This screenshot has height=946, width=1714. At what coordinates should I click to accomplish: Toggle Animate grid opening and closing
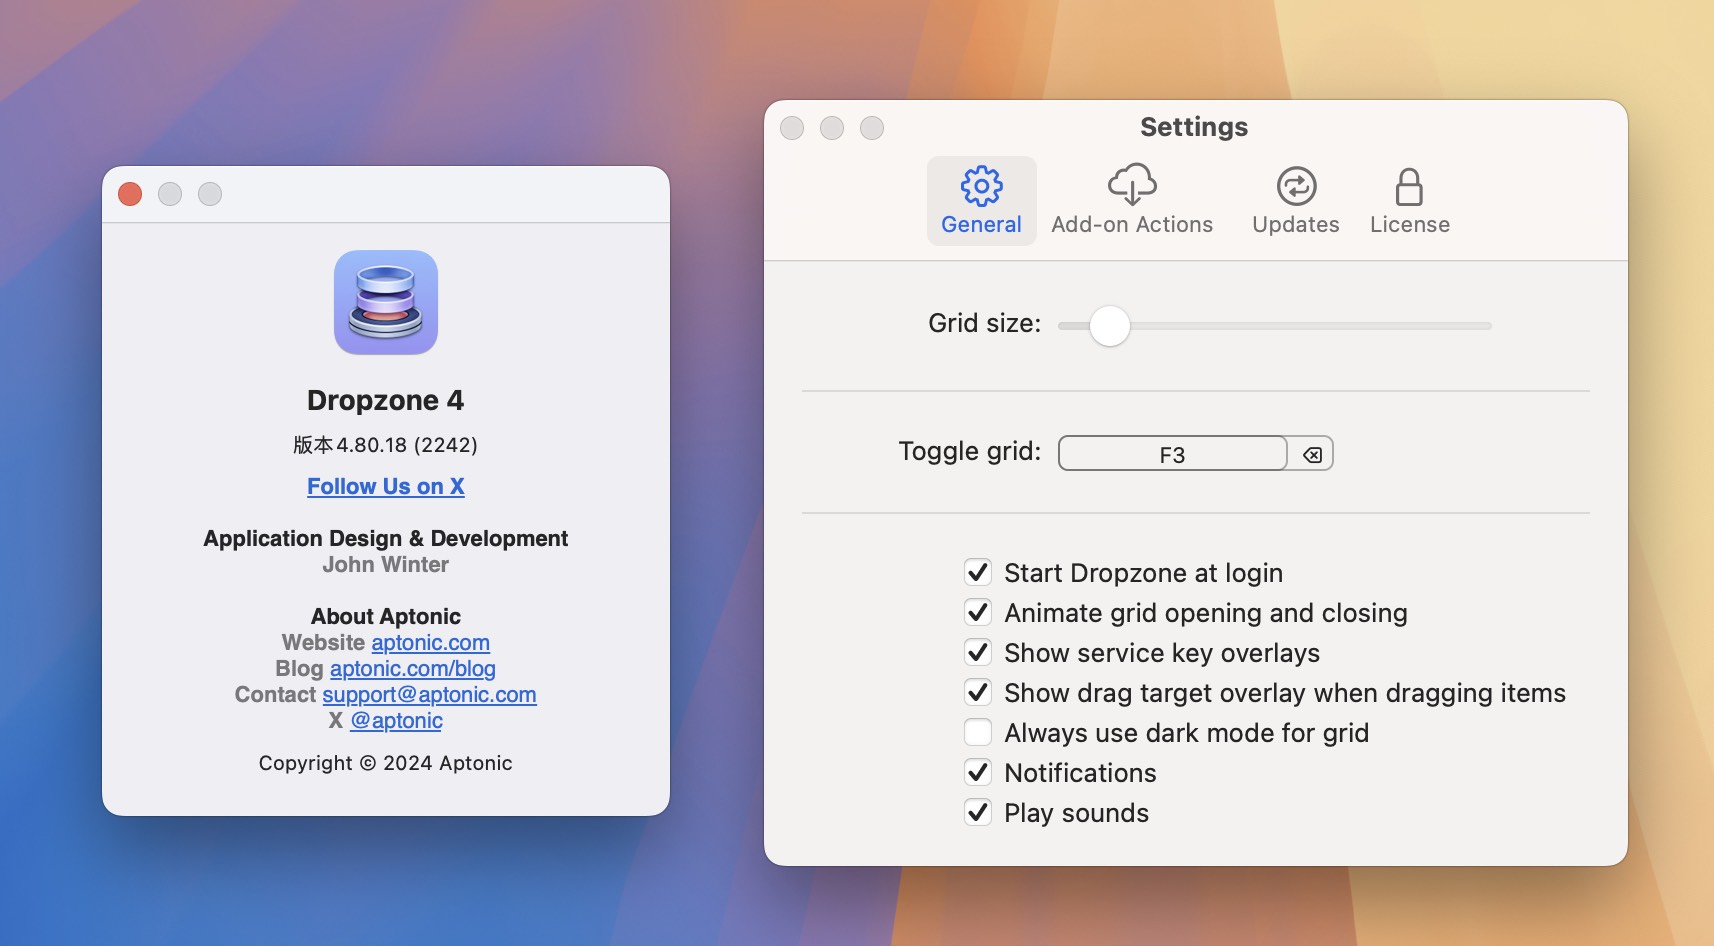tap(978, 613)
